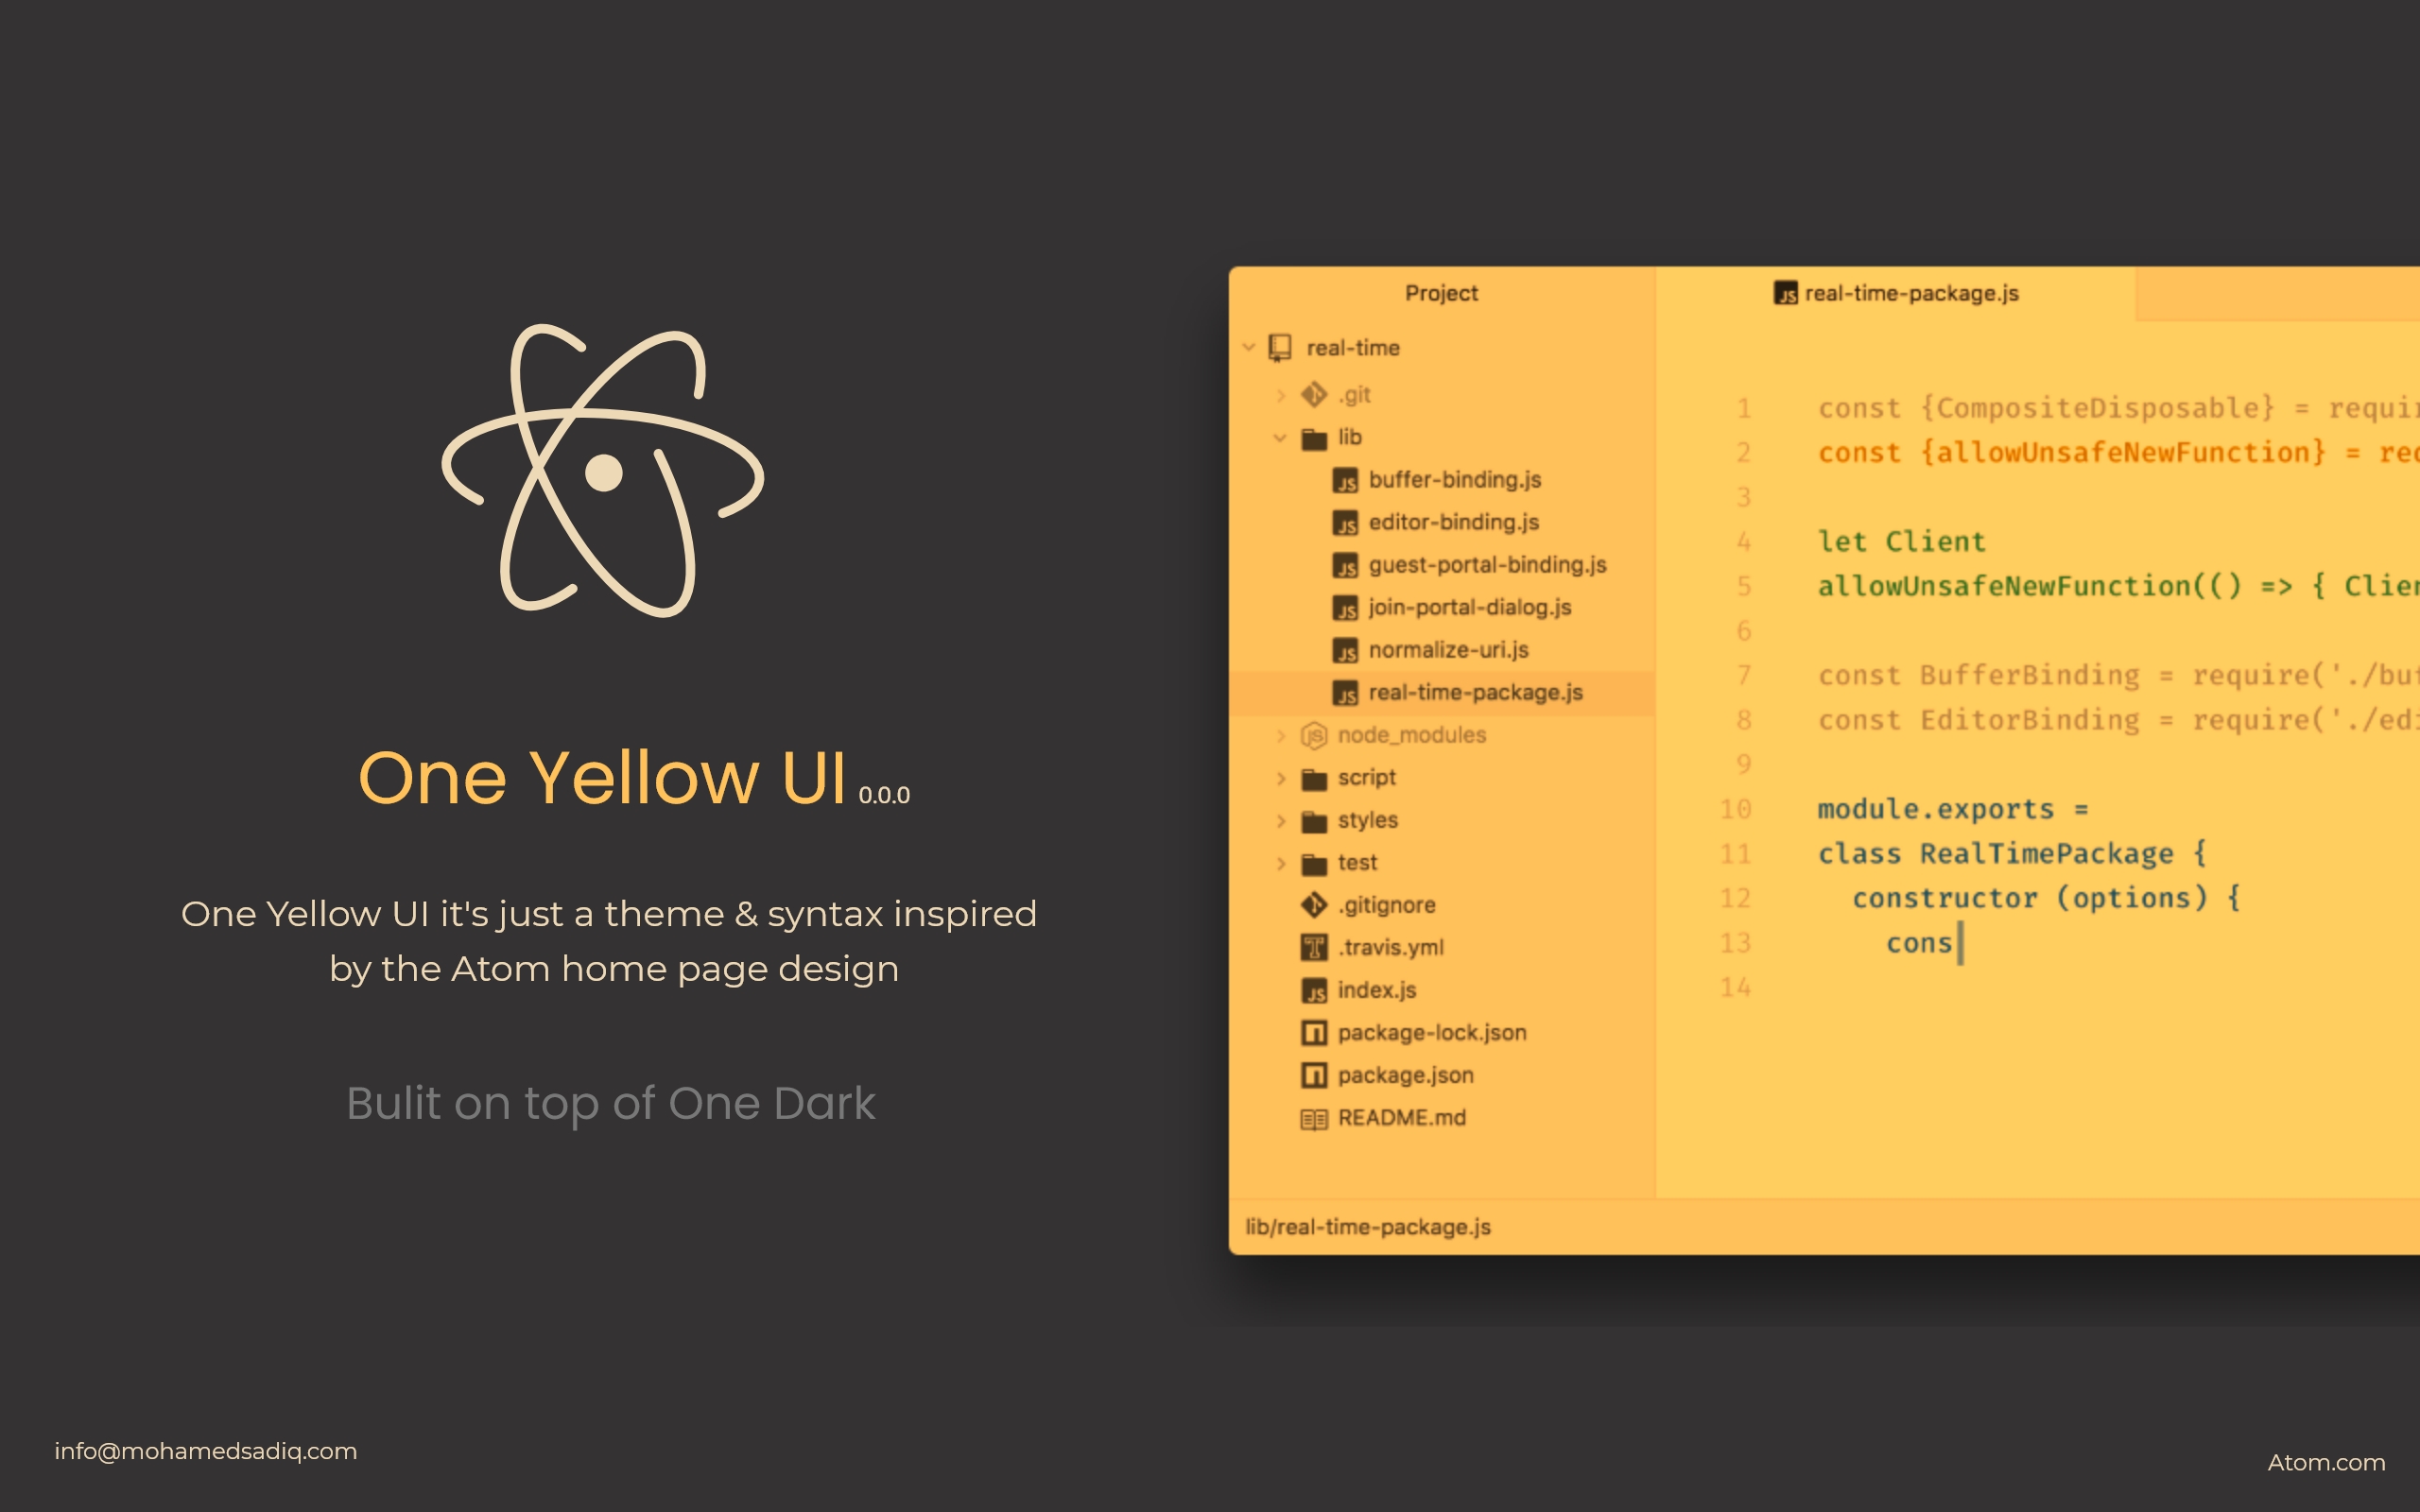Click the styles folder icon
Screen dimensions: 2420x1512
tap(1314, 821)
